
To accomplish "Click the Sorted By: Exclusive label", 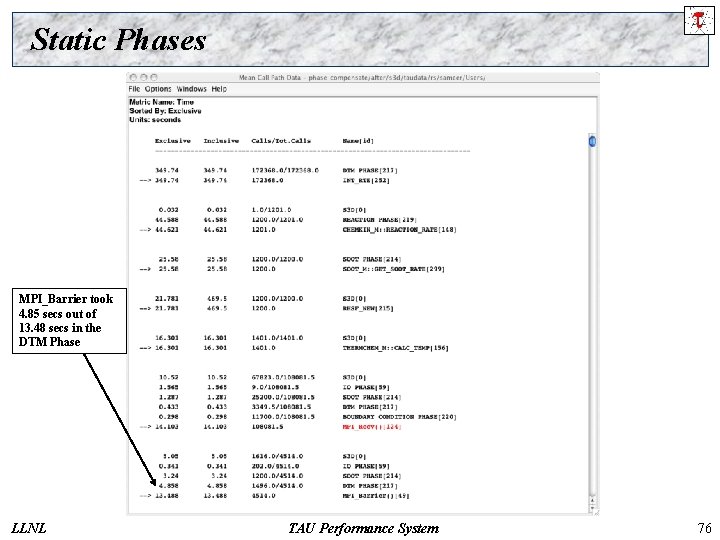I will click(165, 111).
